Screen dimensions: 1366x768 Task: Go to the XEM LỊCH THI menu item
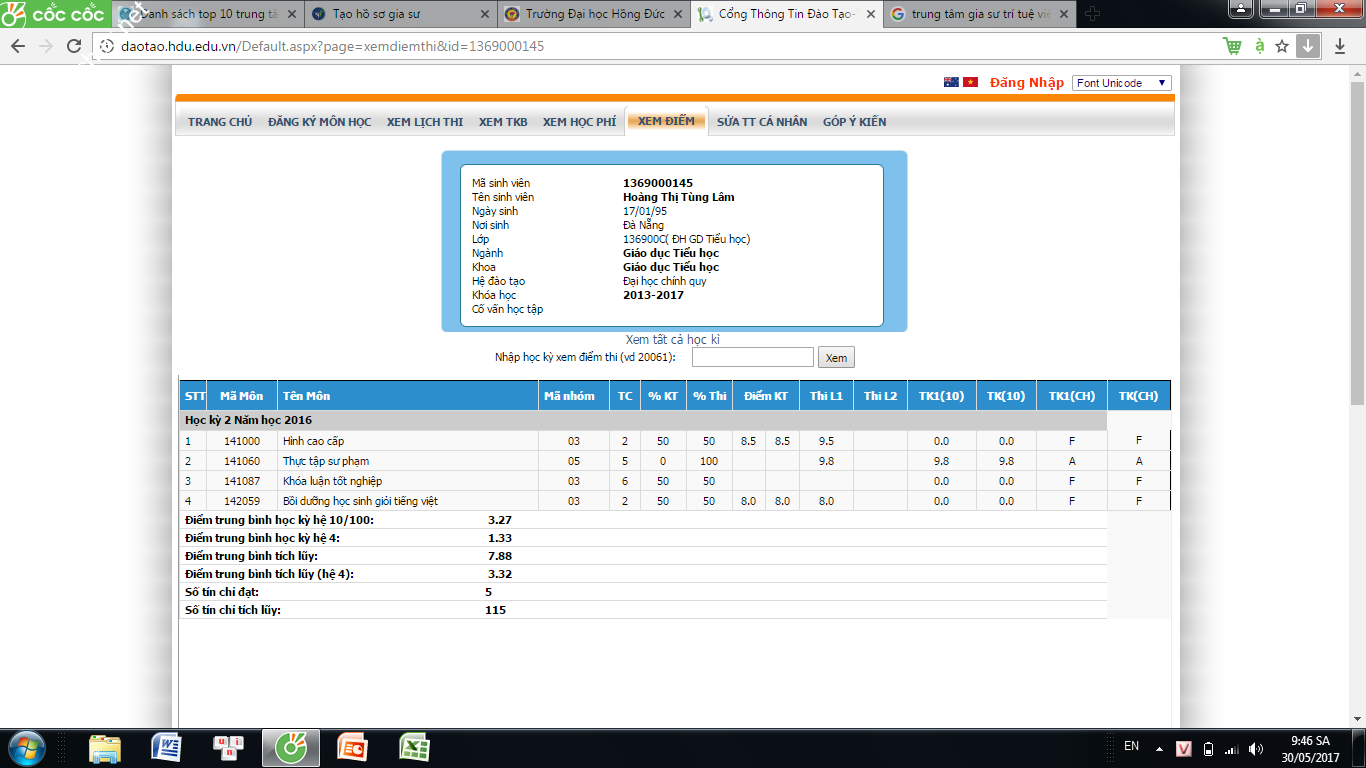425,122
